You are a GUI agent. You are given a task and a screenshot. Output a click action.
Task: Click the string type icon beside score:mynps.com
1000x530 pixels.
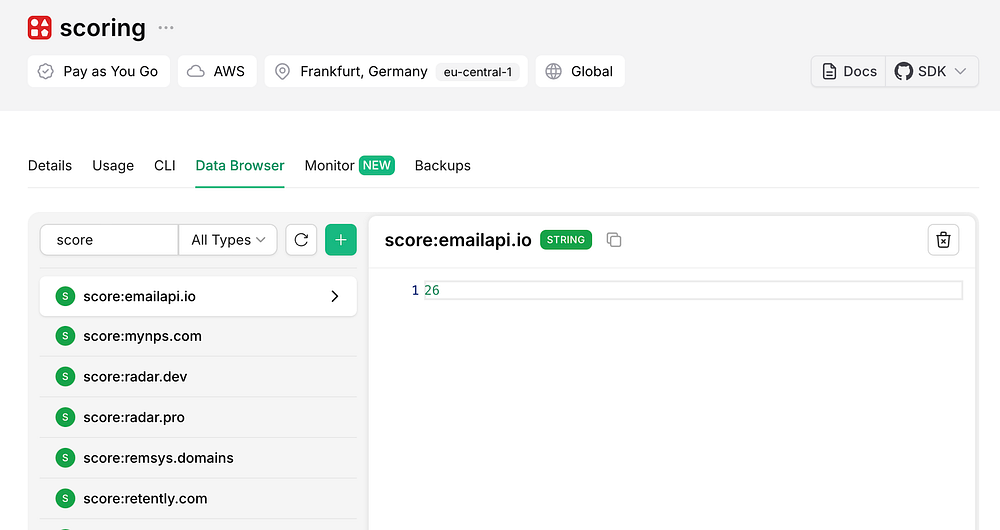pyautogui.click(x=65, y=336)
